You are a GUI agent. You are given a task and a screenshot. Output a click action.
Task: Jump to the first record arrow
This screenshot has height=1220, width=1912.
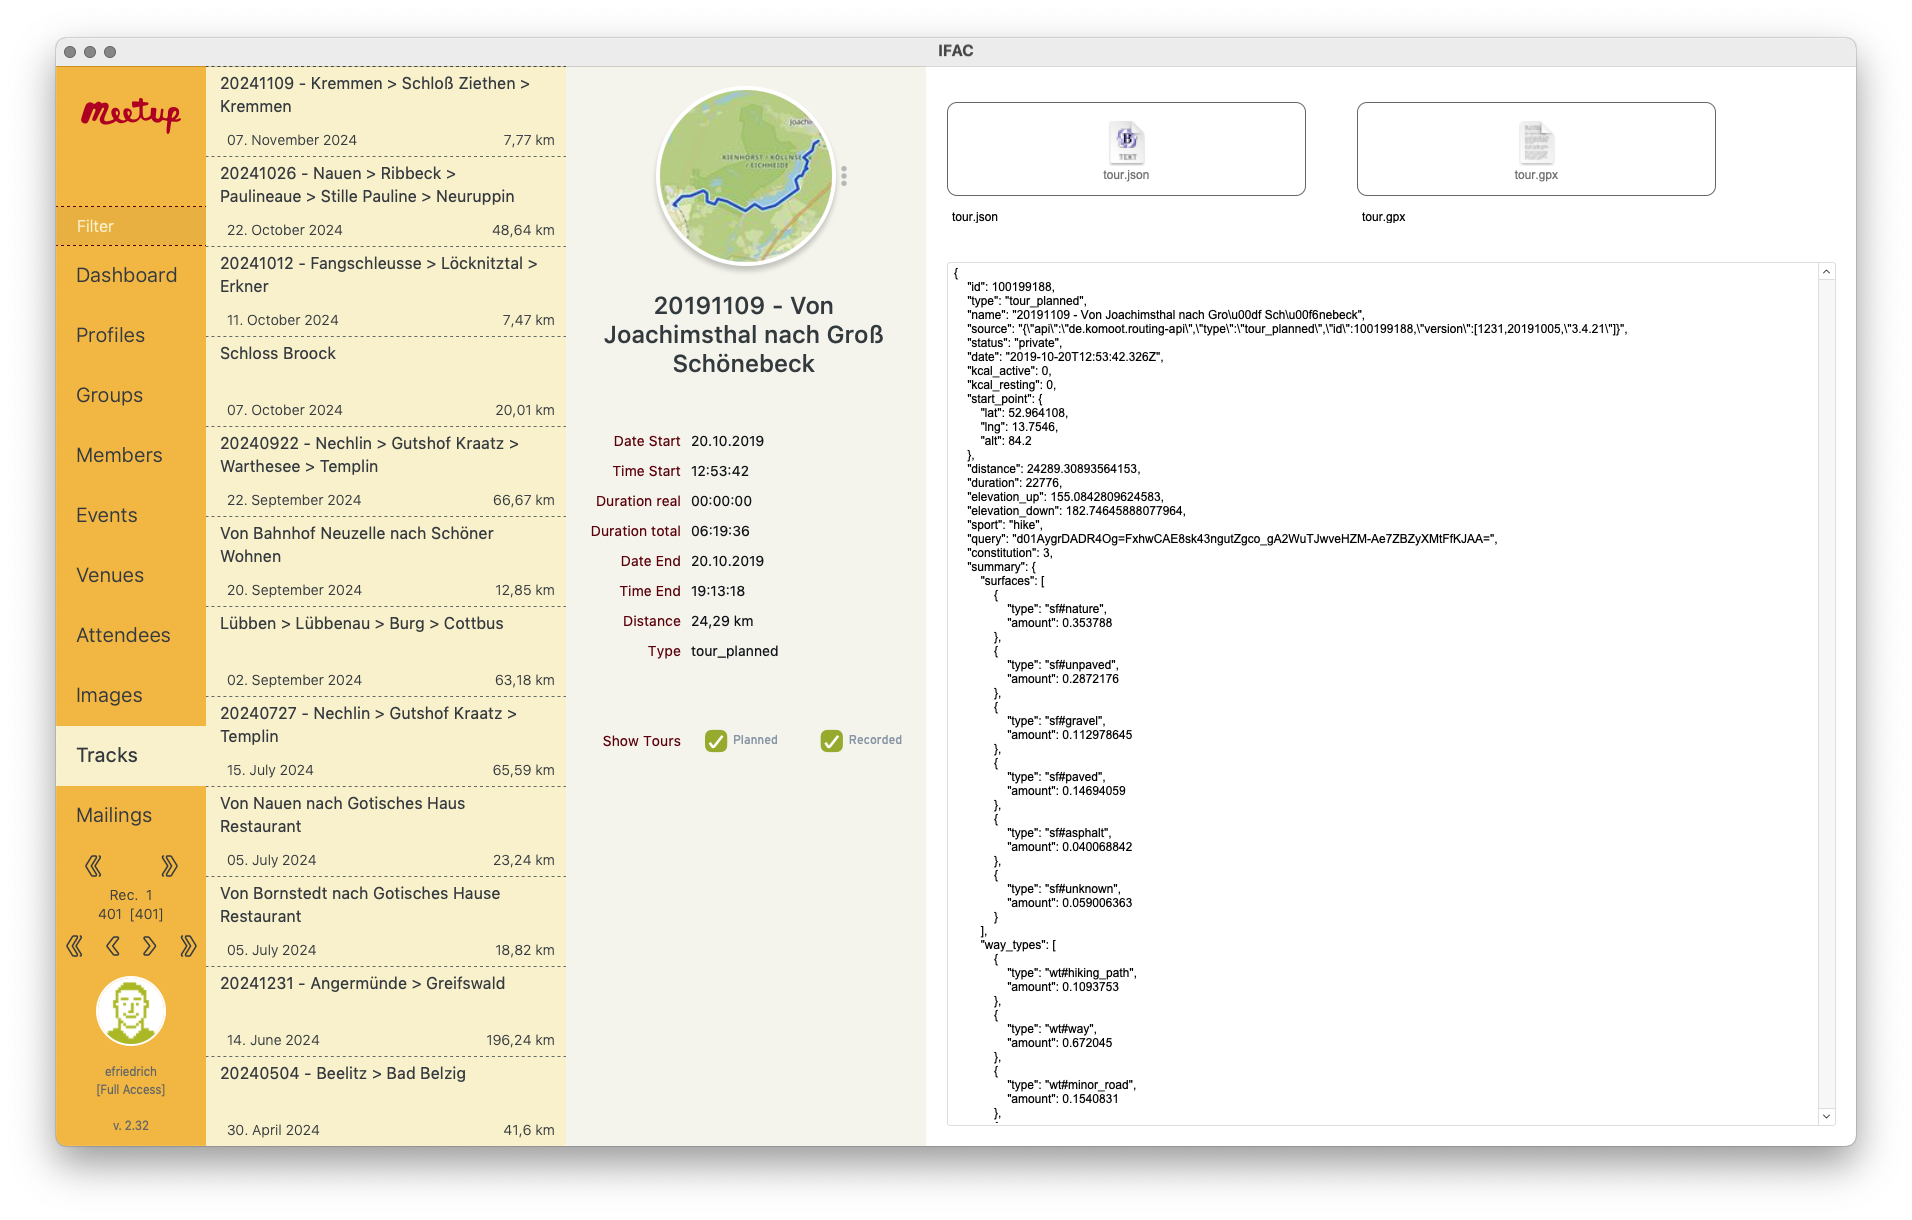74,946
